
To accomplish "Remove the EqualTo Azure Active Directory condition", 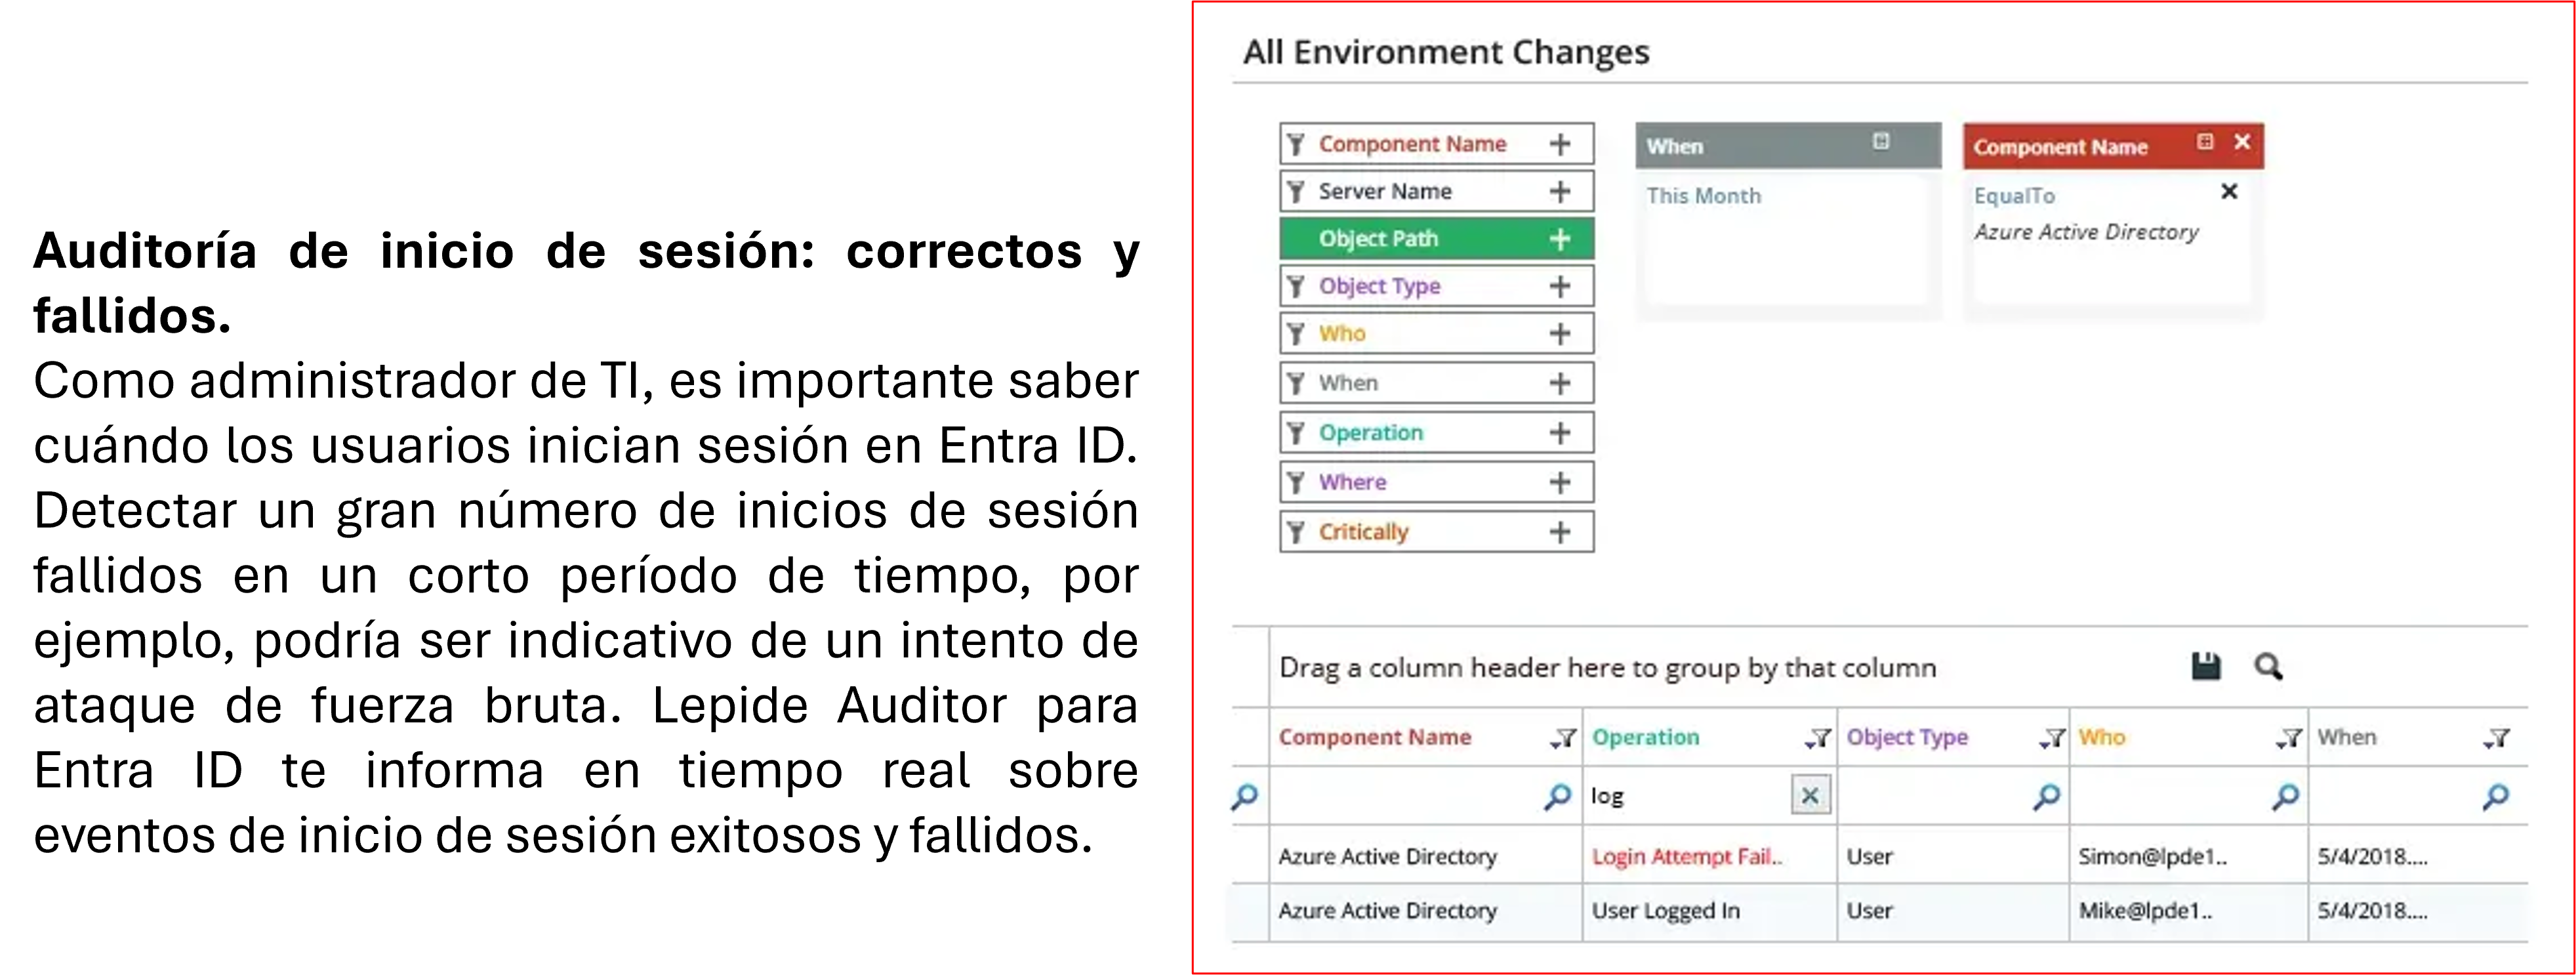I will point(2229,191).
